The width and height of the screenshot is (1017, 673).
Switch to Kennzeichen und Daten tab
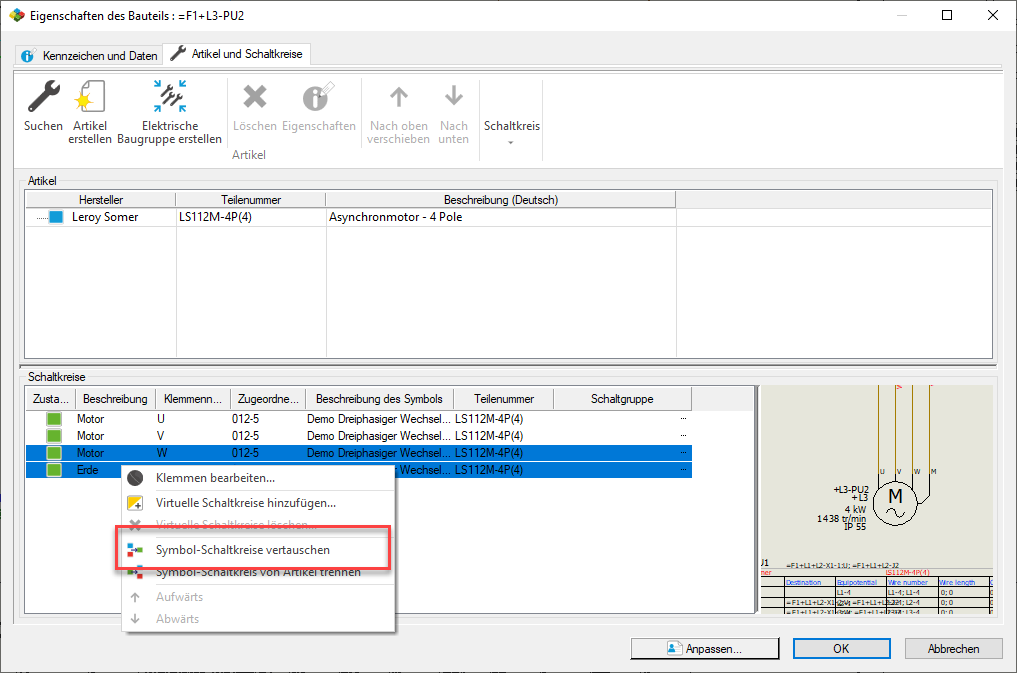[x=89, y=55]
